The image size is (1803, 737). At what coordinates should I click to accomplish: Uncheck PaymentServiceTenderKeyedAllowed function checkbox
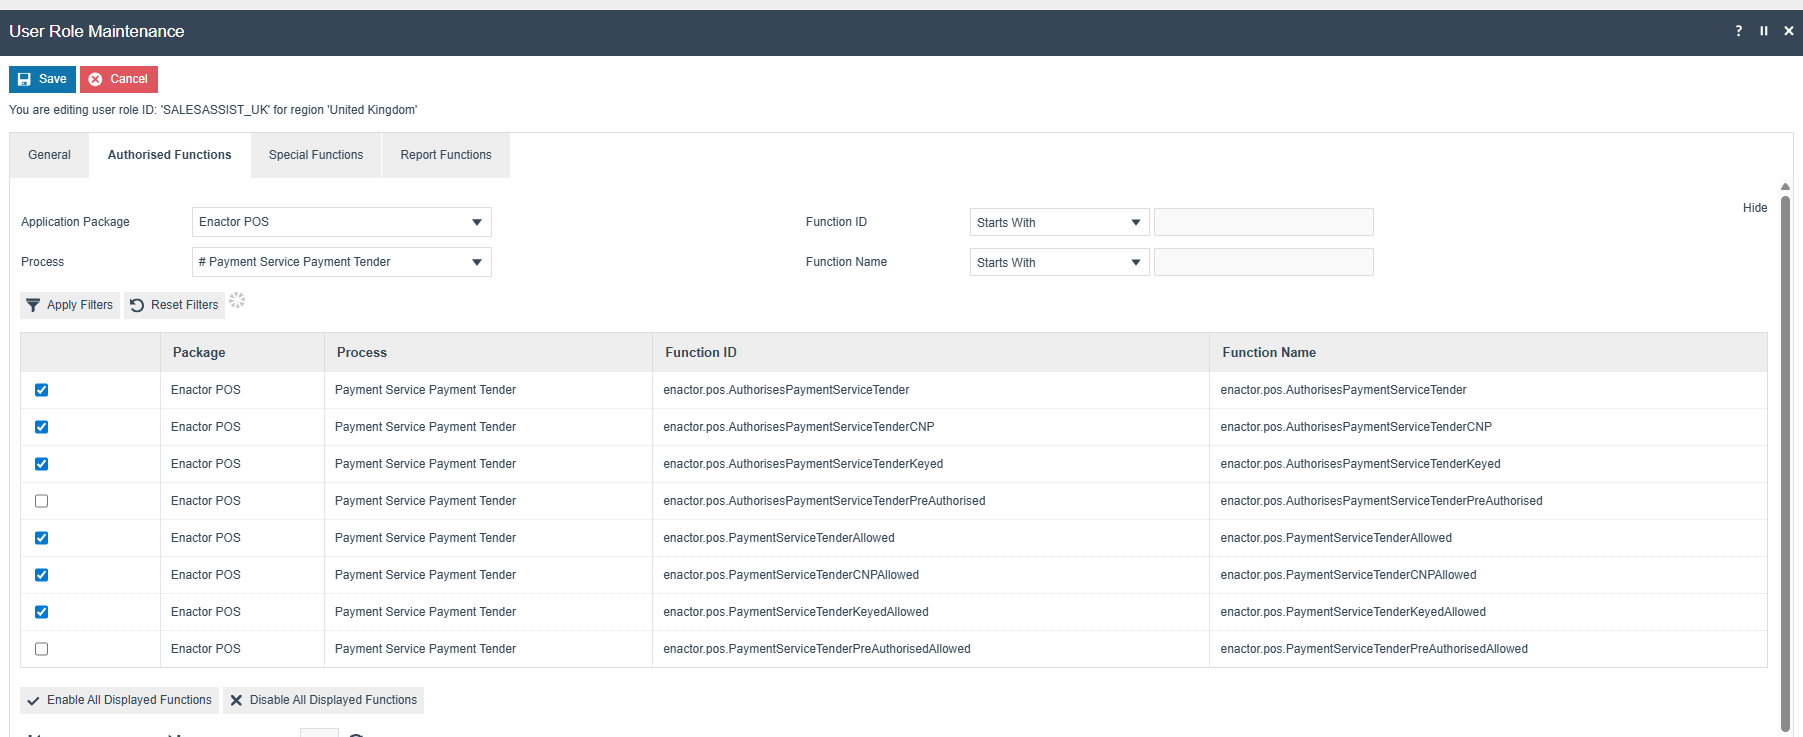[42, 612]
